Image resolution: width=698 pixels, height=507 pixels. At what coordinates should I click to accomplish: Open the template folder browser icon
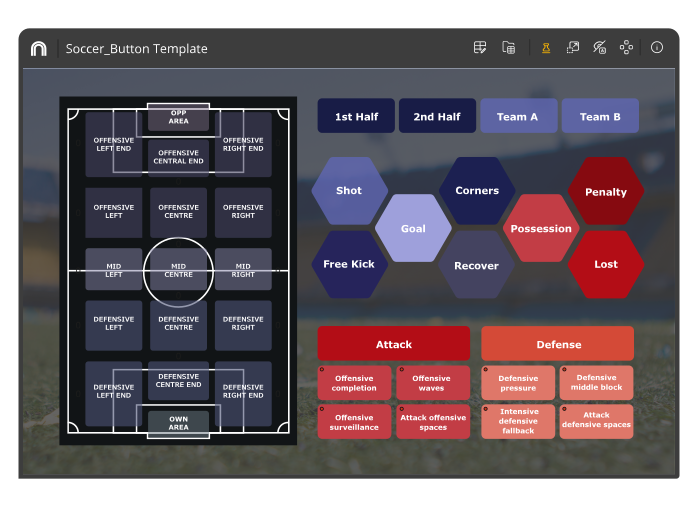(x=508, y=47)
